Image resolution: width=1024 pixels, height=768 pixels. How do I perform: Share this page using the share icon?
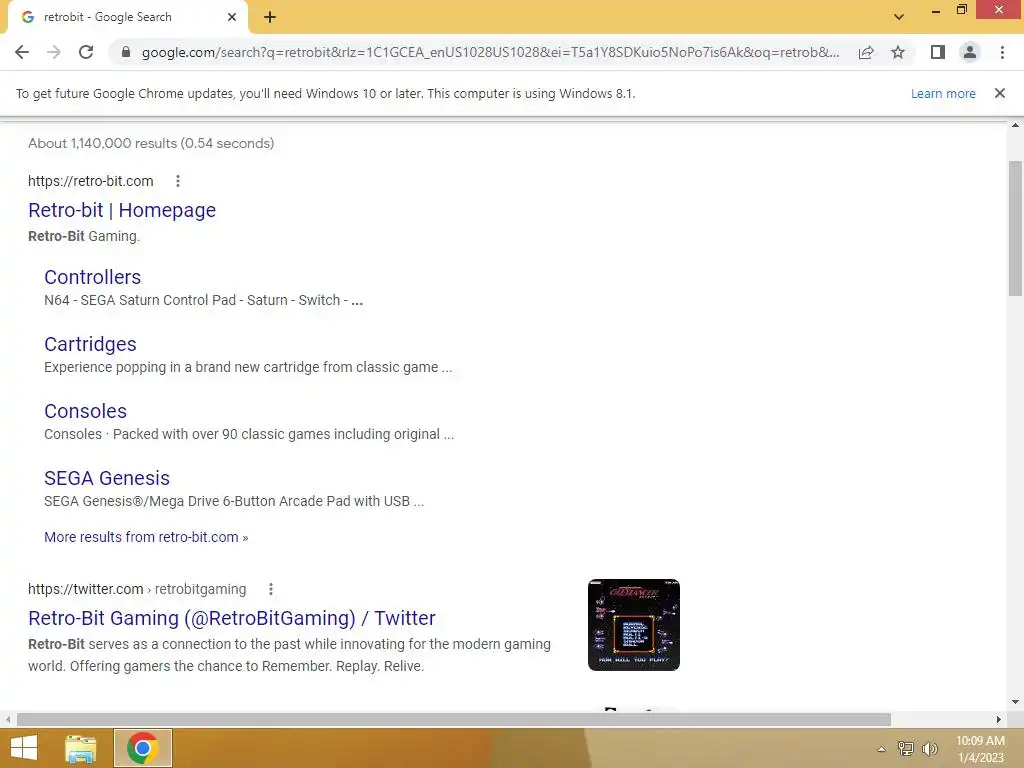[x=866, y=52]
